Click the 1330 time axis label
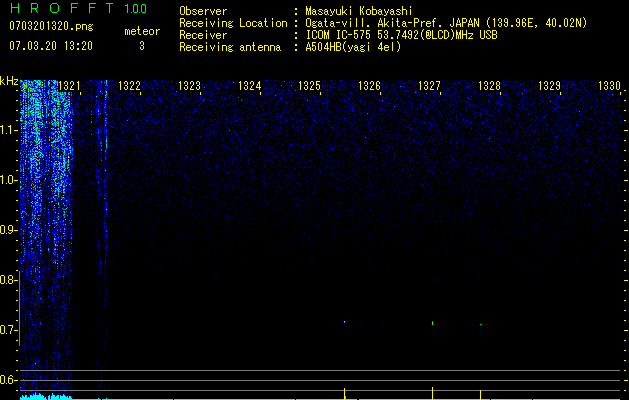The image size is (629, 400). coord(609,86)
